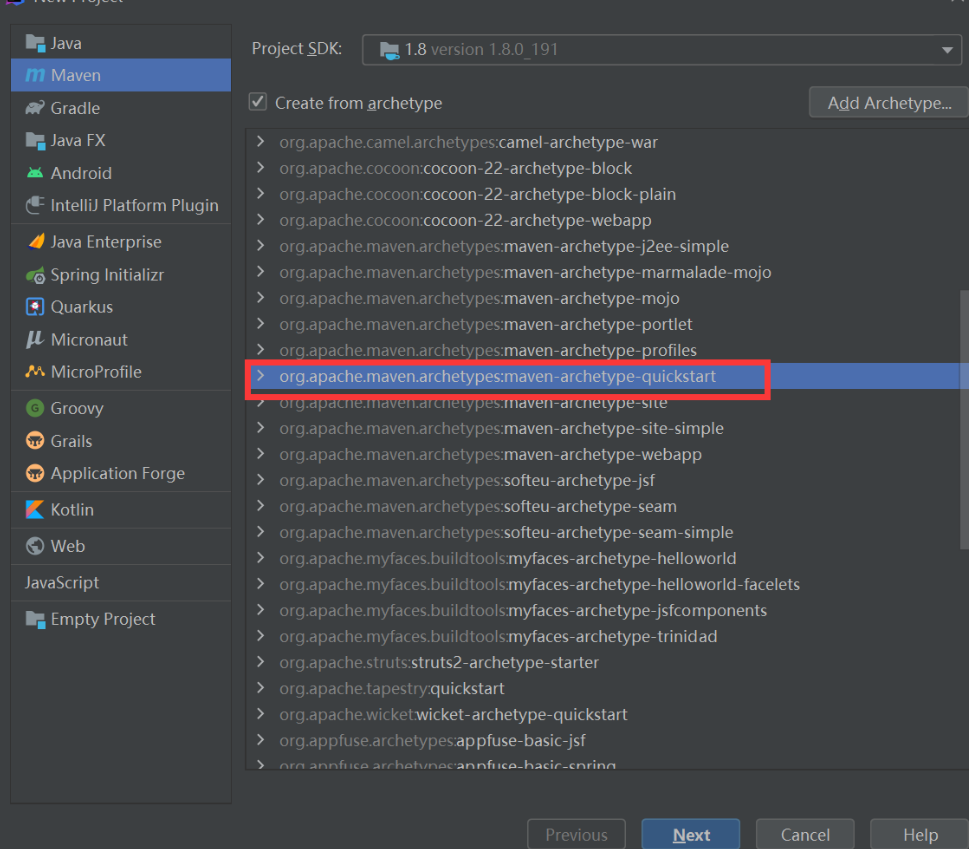Select Empty Project label
Image resolution: width=970 pixels, height=849 pixels.
click(x=103, y=619)
